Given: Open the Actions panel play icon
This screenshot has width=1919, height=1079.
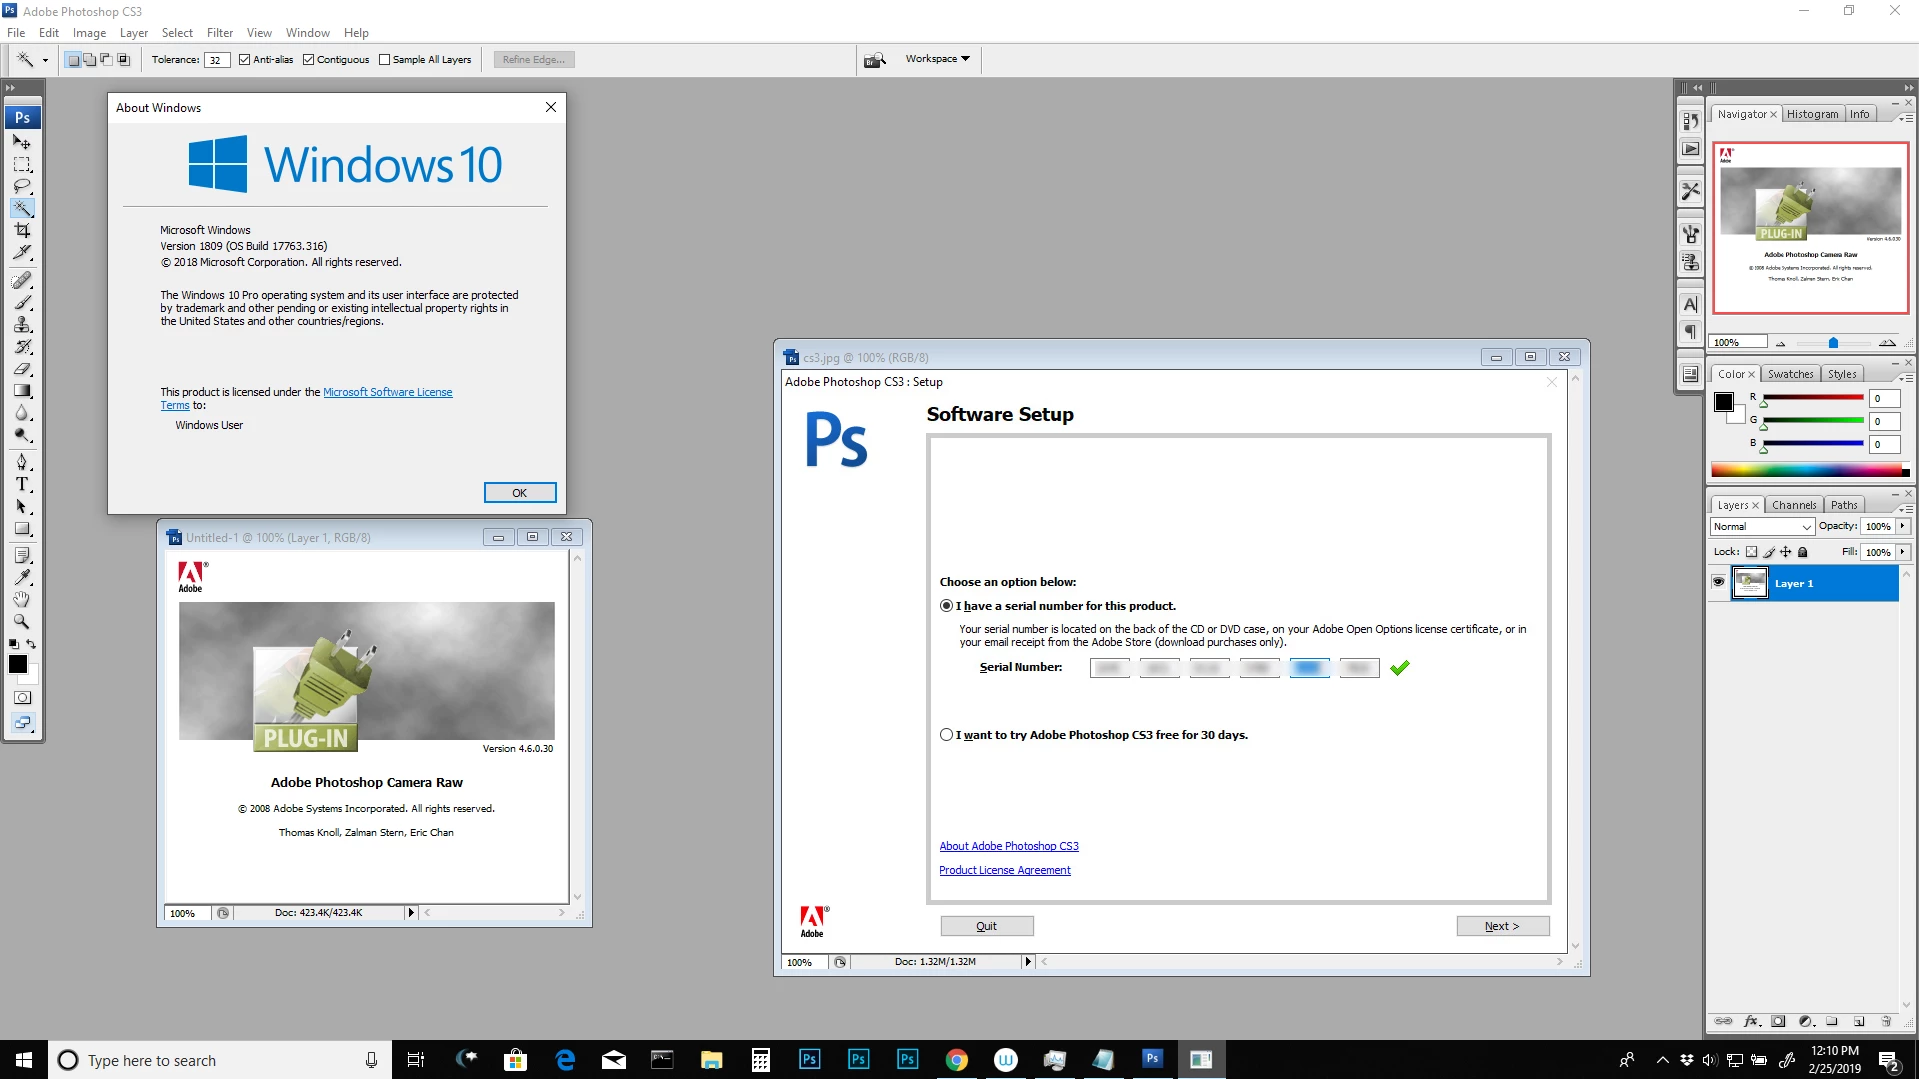Looking at the screenshot, I should tap(1690, 149).
